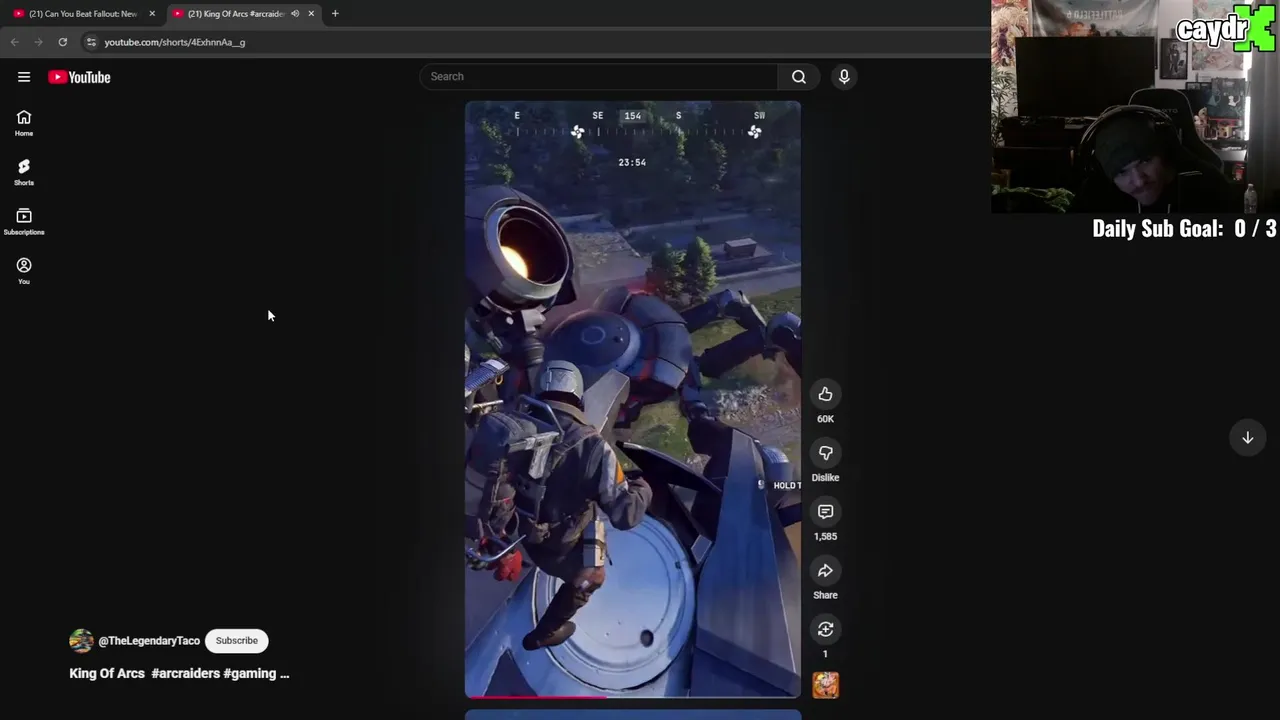Go back in browser history
This screenshot has width=1280, height=720.
14,42
